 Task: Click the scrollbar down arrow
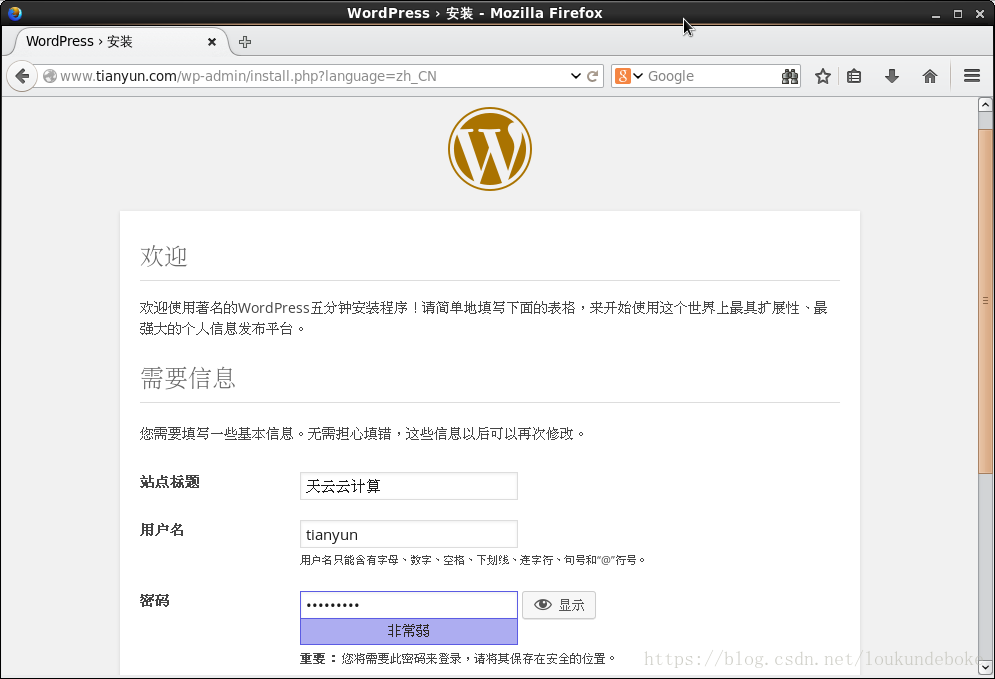[985, 667]
